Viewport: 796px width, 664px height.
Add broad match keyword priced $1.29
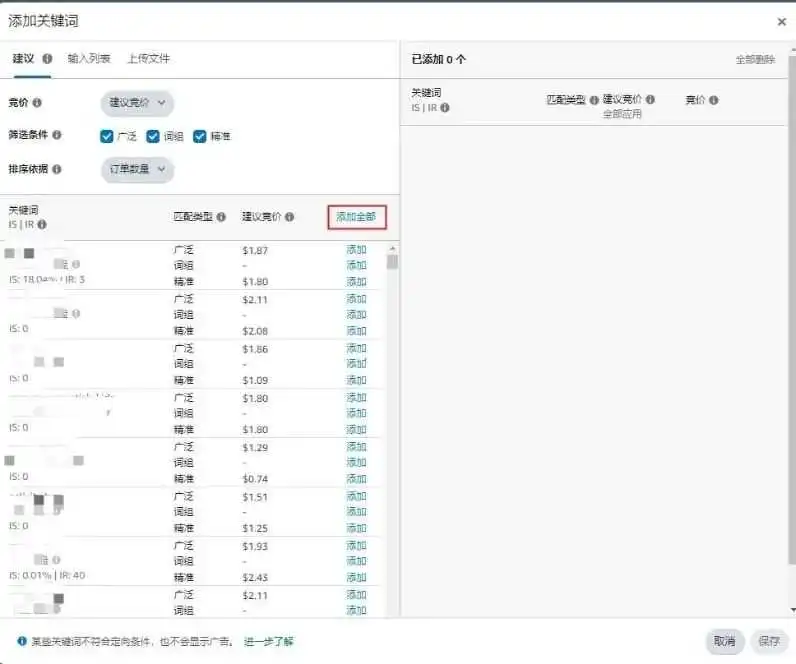356,447
